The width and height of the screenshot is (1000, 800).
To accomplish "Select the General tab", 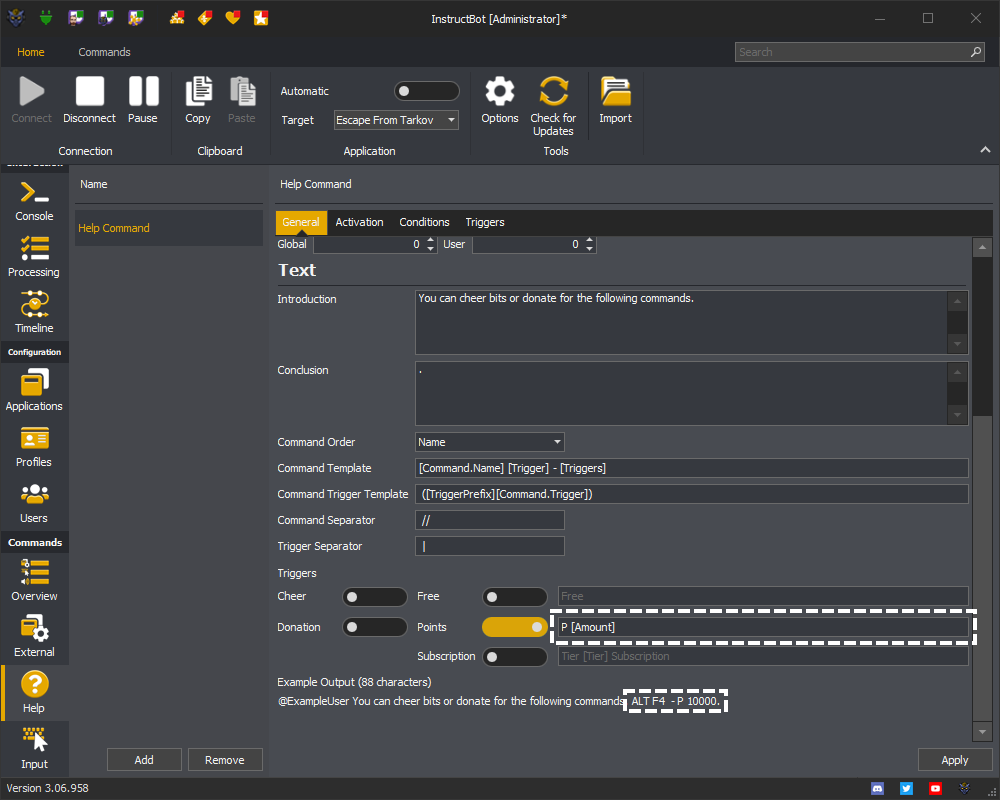I will [301, 222].
